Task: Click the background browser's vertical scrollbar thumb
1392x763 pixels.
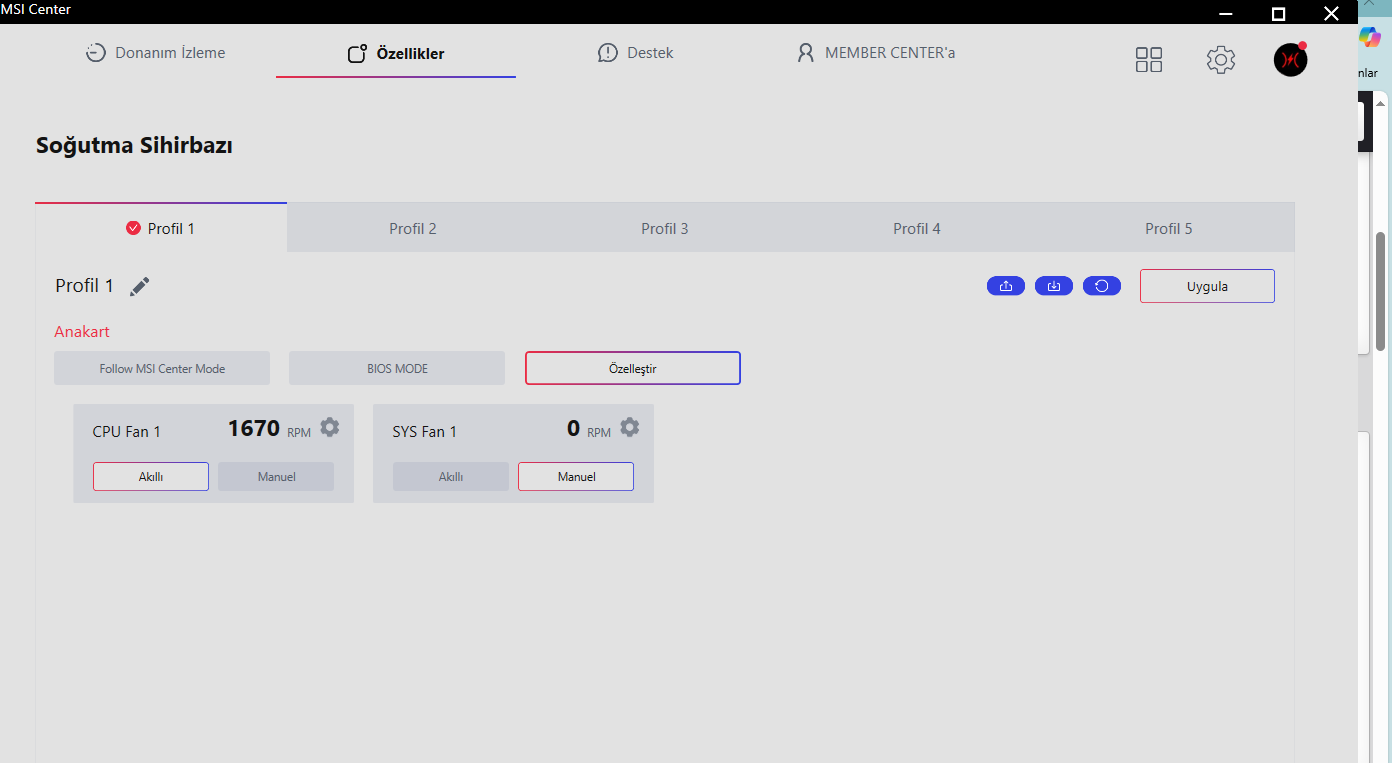Action: (x=1381, y=291)
